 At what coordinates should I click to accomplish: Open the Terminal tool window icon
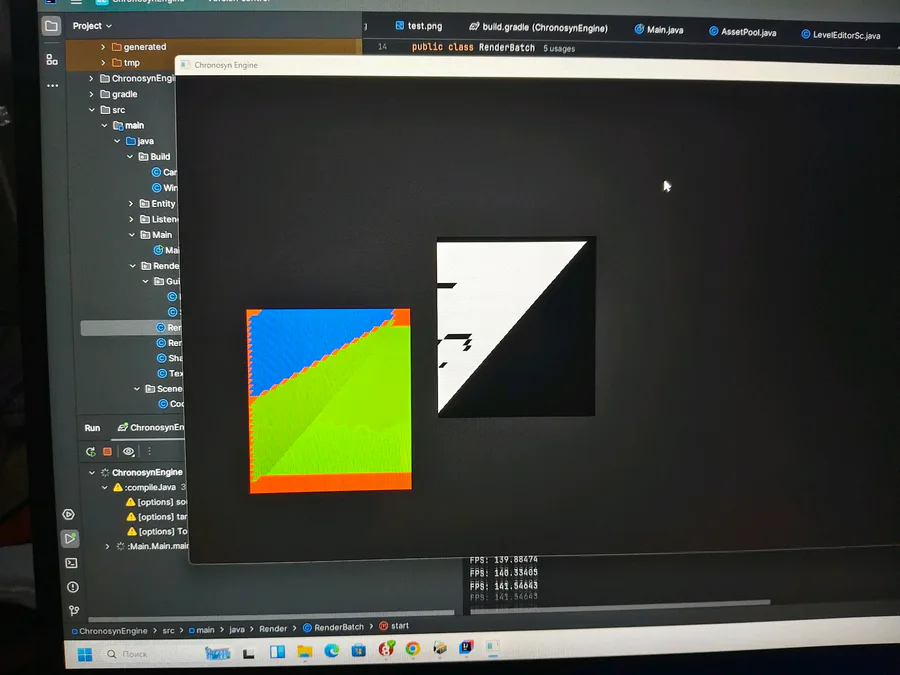(x=72, y=563)
